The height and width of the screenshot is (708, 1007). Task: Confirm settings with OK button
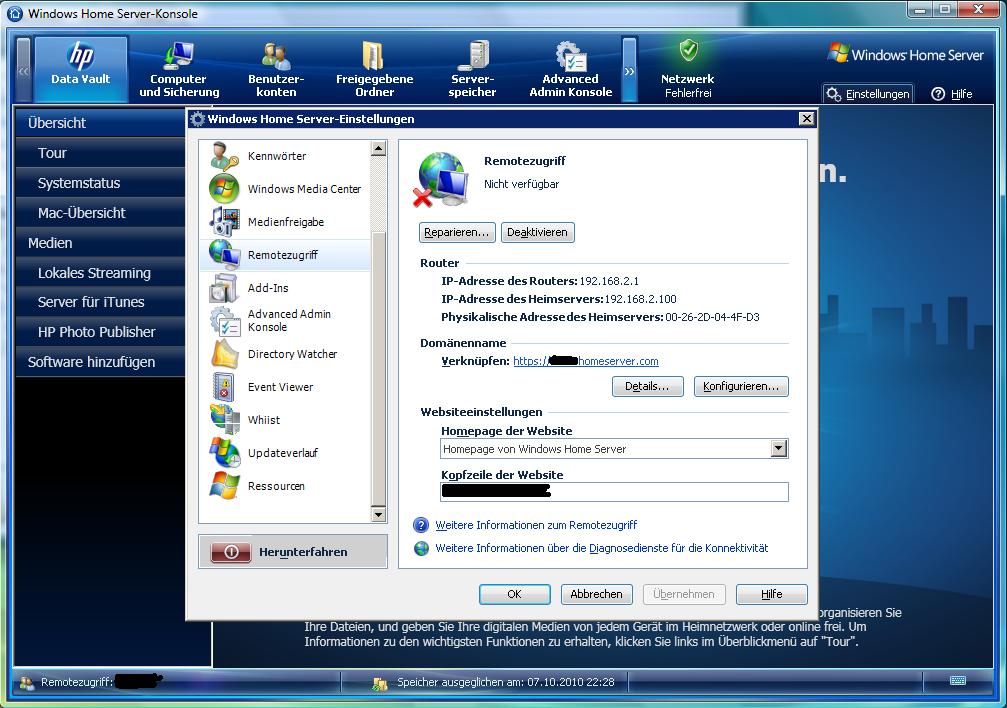tap(514, 594)
